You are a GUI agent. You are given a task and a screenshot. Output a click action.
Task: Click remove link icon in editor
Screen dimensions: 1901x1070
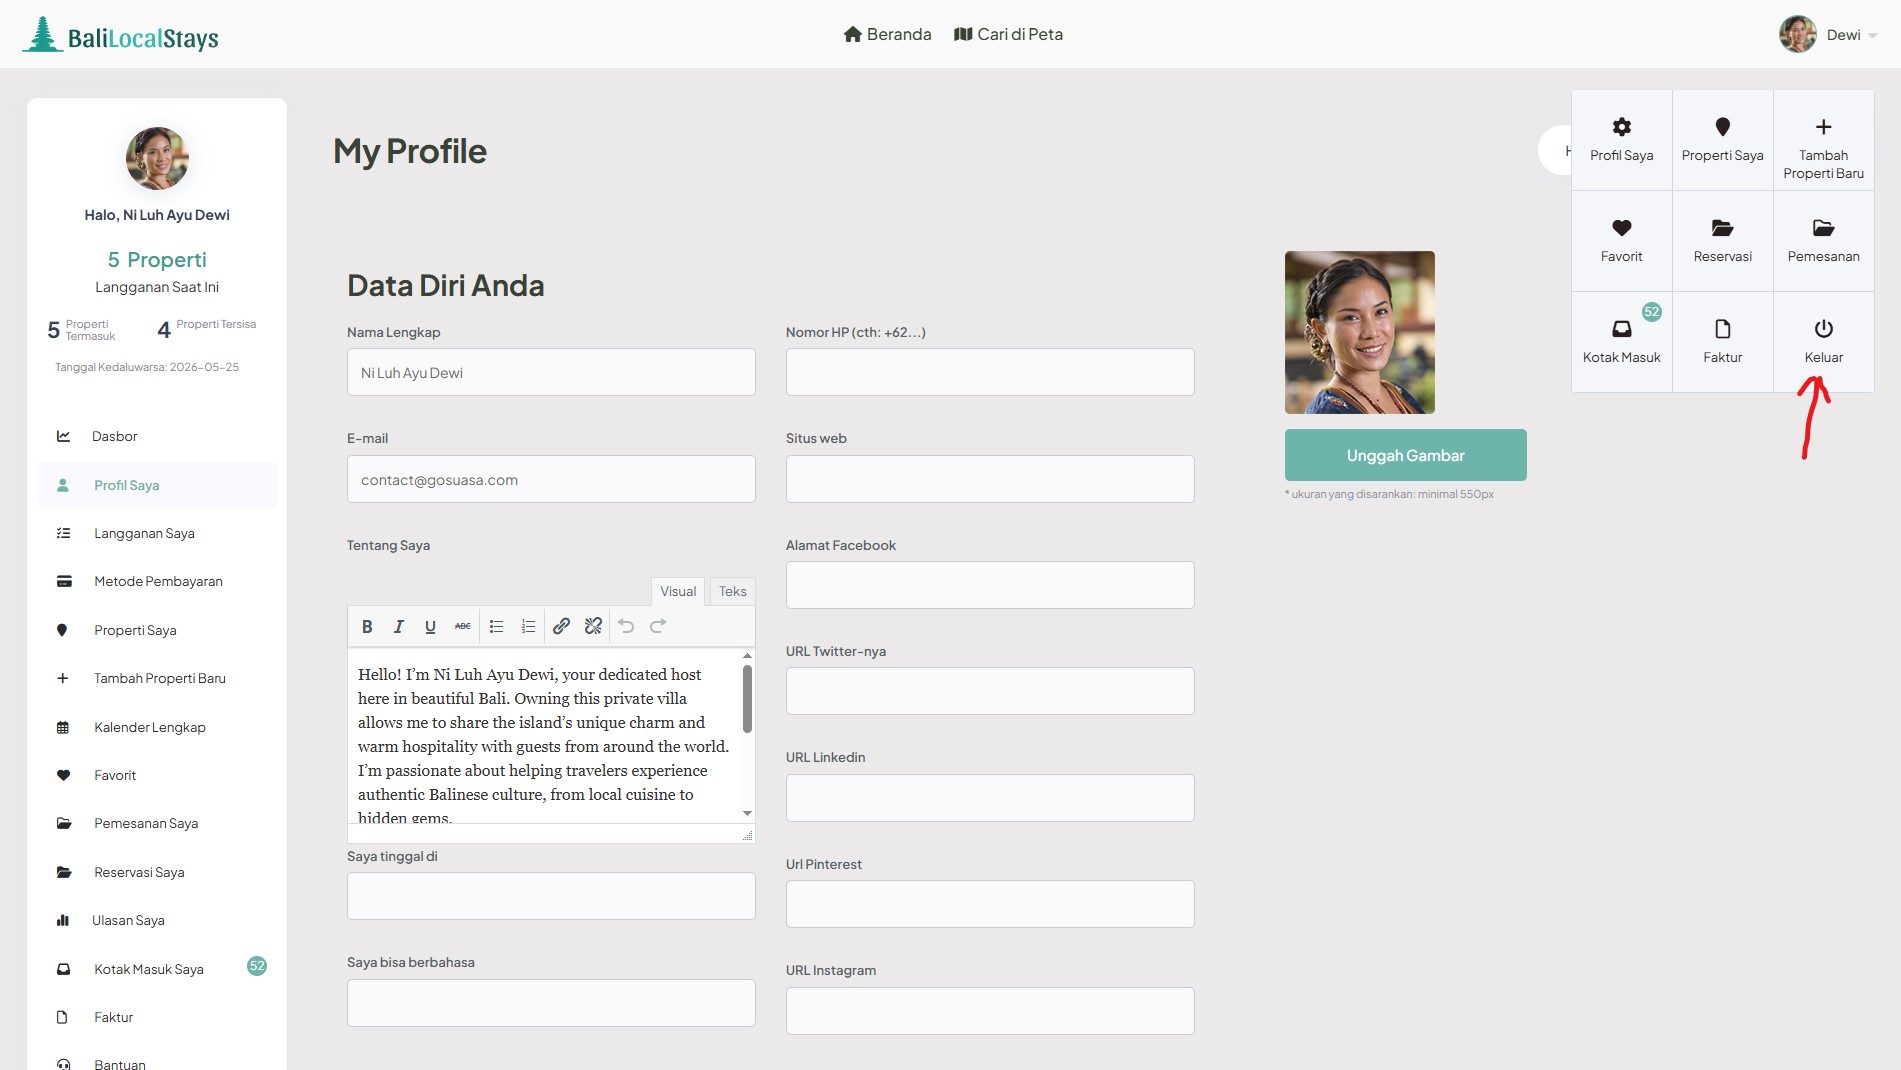tap(593, 626)
